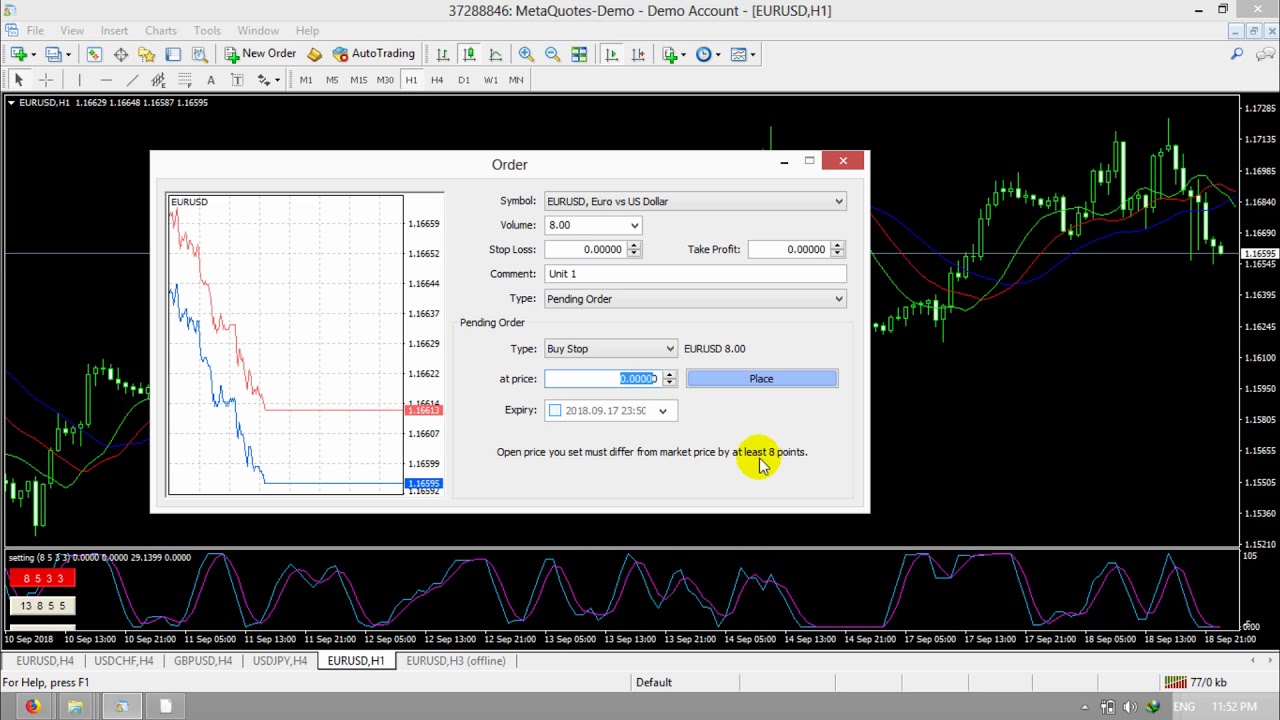Image resolution: width=1280 pixels, height=720 pixels.
Task: Switch to H4 timeframe
Action: tap(437, 80)
